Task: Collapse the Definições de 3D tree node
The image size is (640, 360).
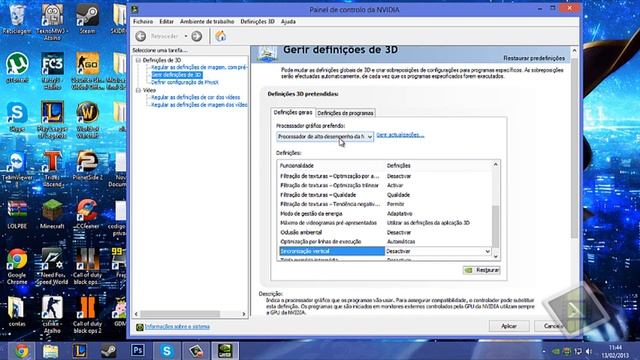Action: point(138,60)
